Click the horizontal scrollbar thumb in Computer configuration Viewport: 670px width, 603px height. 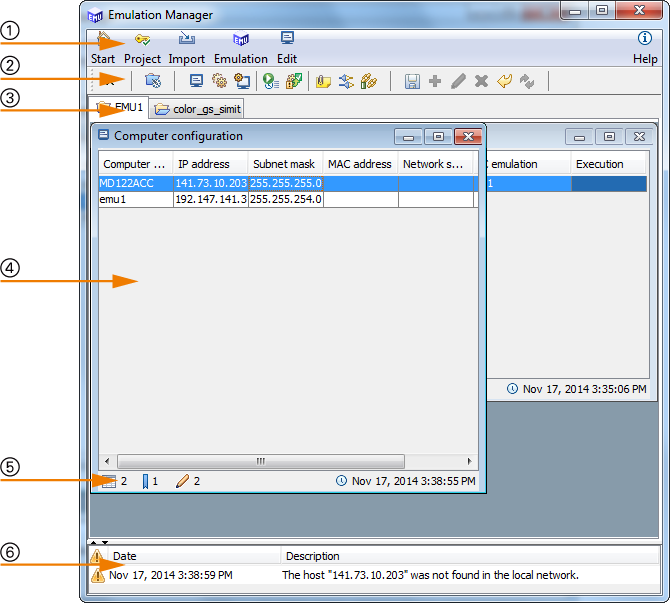point(261,461)
